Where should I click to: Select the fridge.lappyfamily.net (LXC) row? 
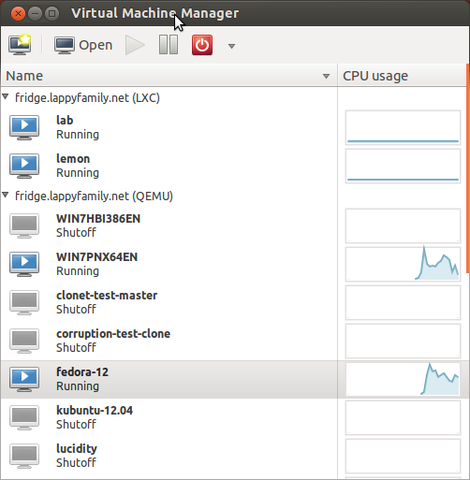click(169, 98)
